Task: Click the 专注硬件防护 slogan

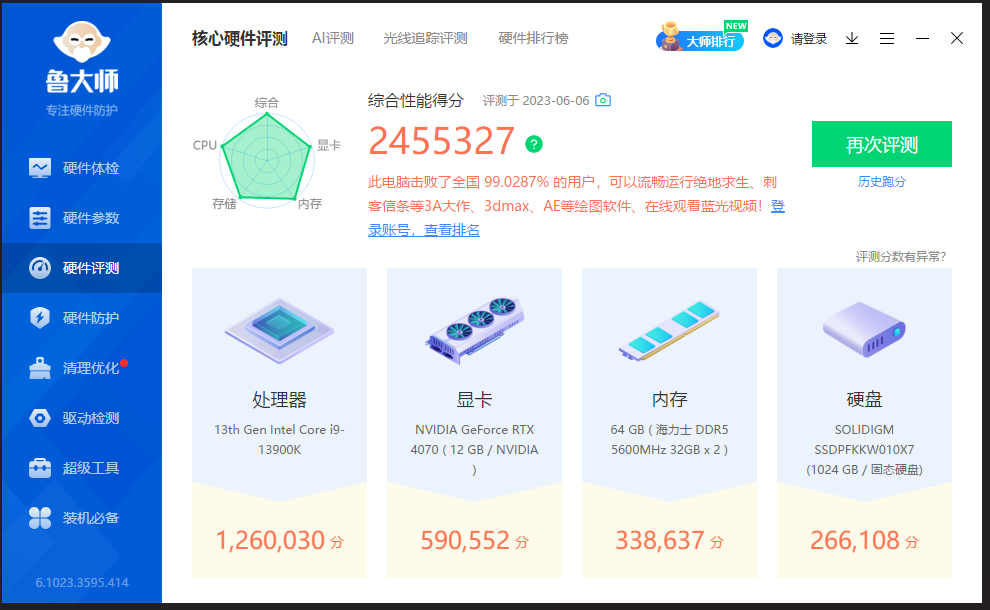Action: 81,111
